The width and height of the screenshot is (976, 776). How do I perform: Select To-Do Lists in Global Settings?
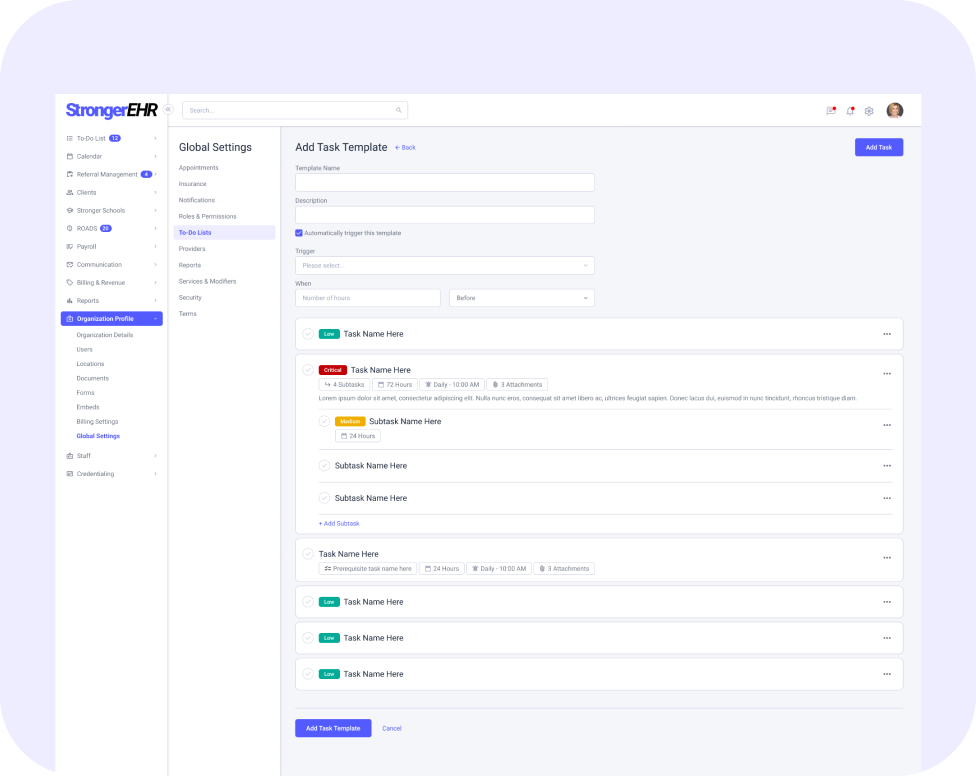click(x=195, y=233)
